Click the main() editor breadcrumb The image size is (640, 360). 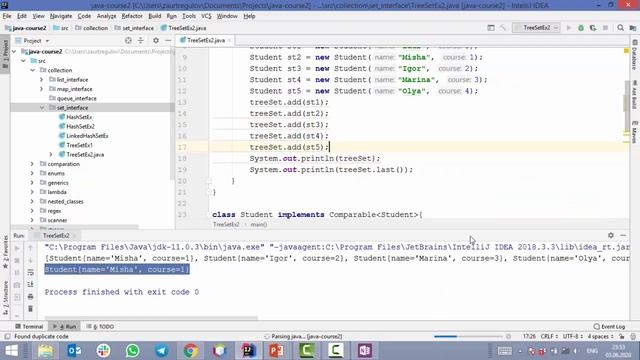(258, 224)
